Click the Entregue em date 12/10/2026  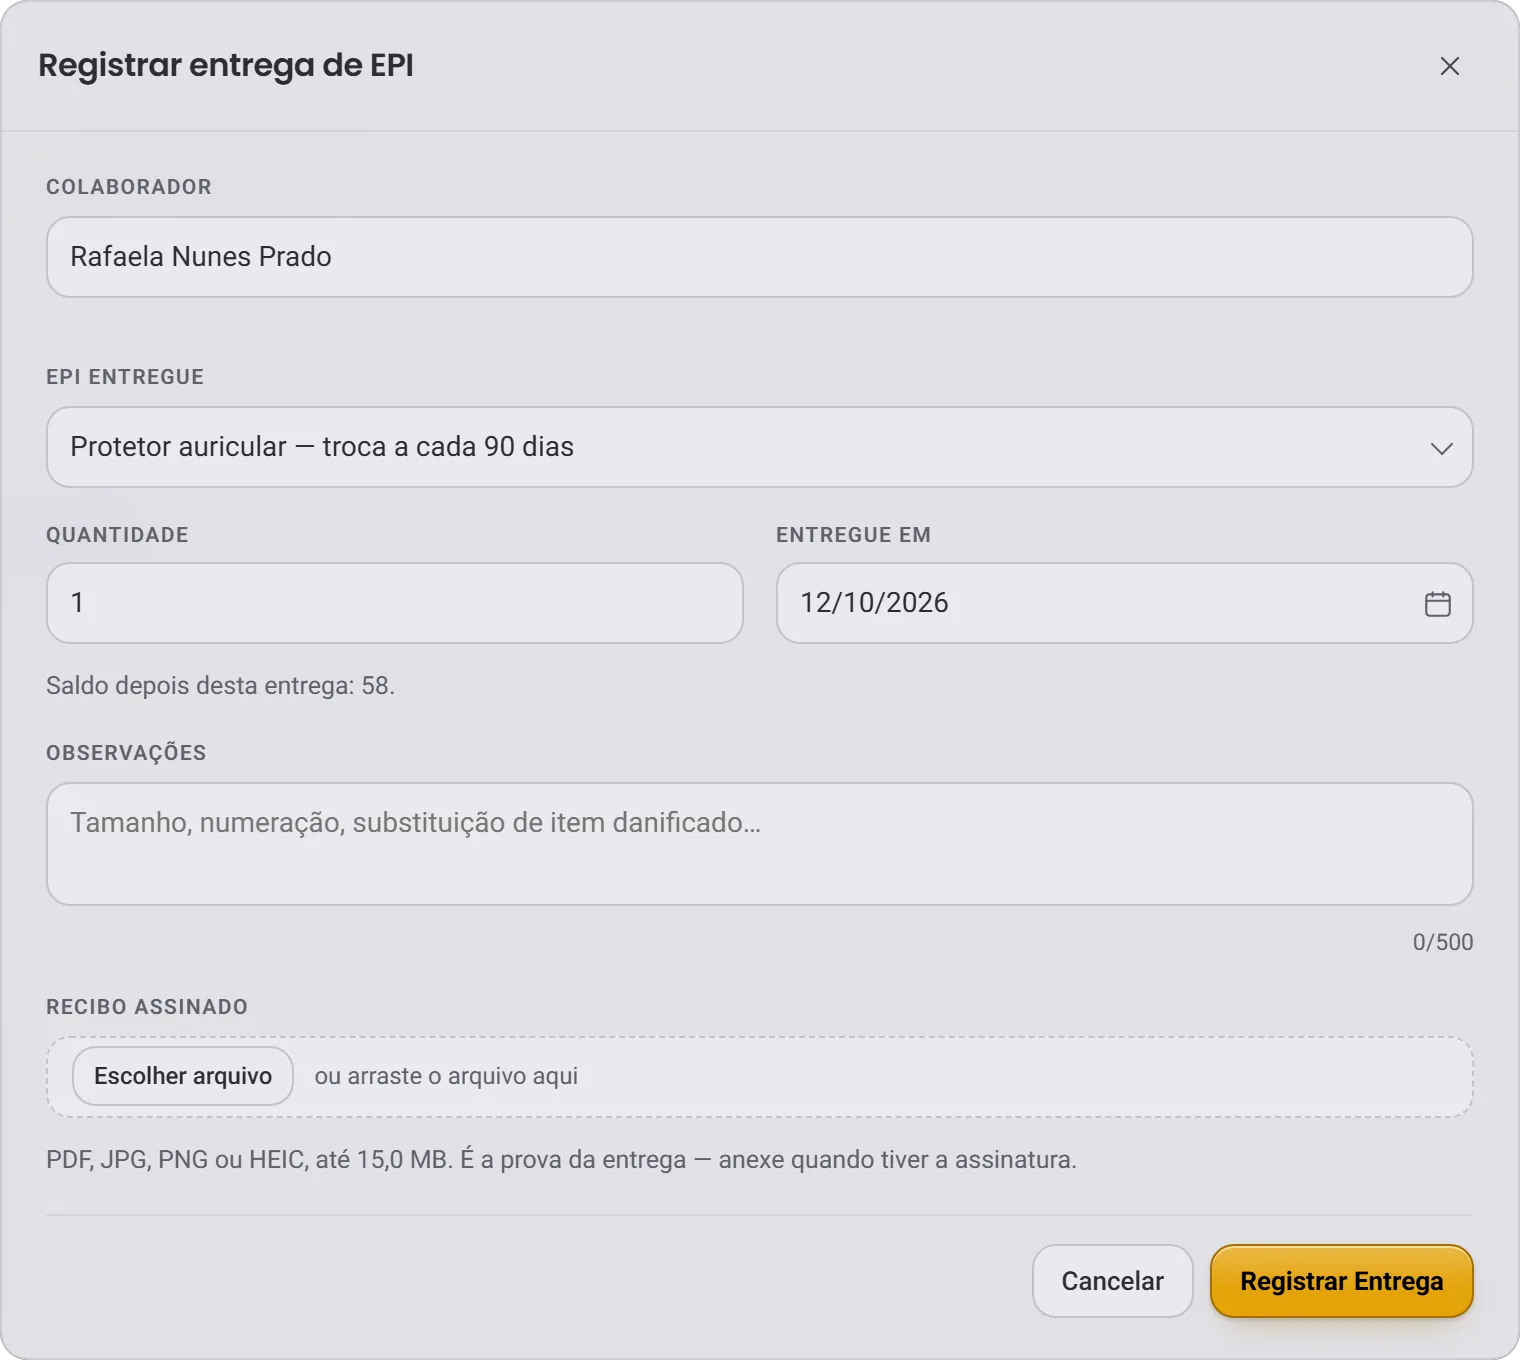click(874, 603)
